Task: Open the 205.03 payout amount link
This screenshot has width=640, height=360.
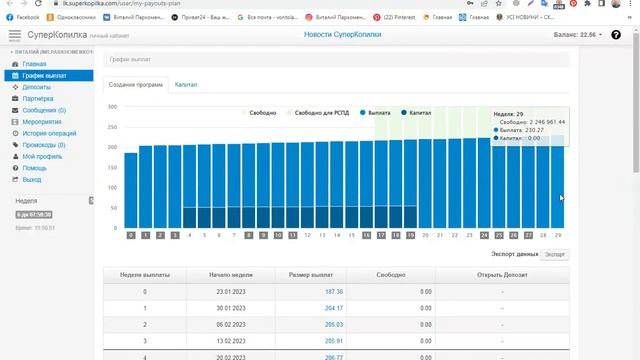Action: (333, 324)
